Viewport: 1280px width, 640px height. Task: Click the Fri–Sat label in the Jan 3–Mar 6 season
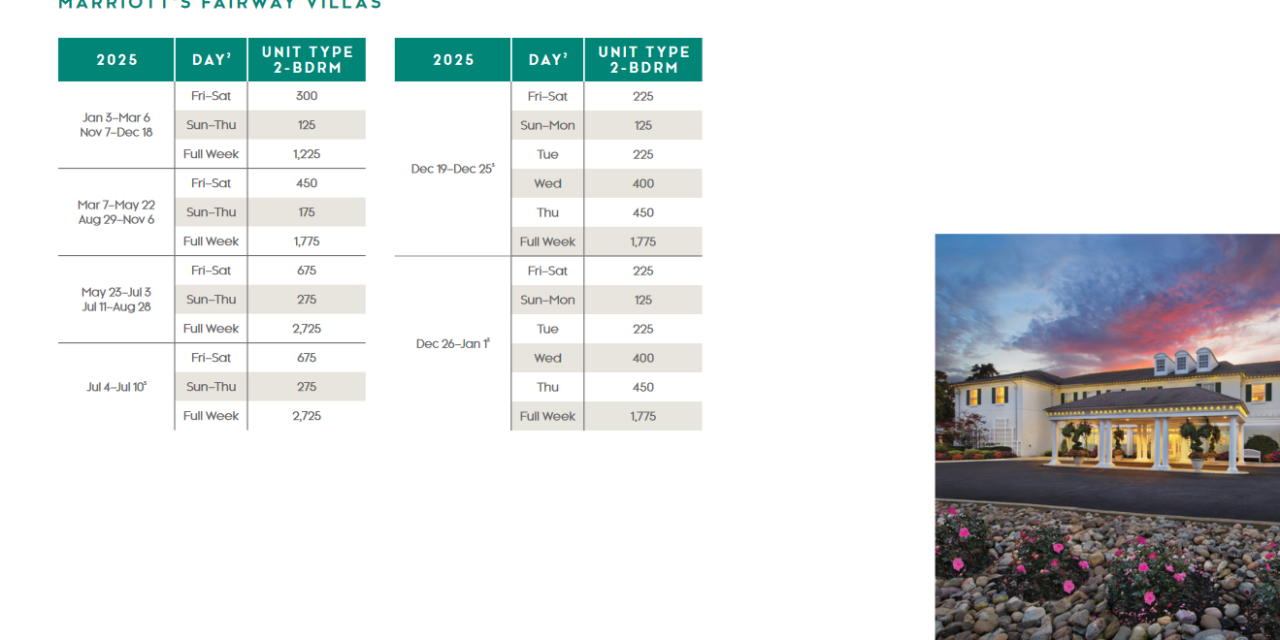pos(211,96)
